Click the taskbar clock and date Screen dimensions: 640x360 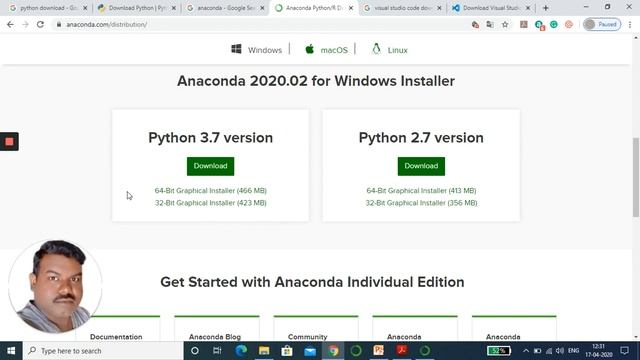click(x=598, y=351)
